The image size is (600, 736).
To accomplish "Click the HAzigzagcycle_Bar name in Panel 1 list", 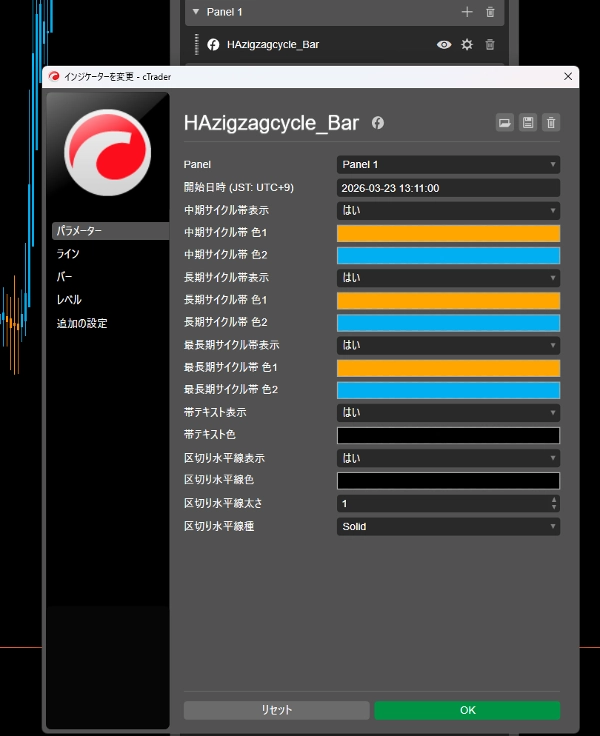I will (x=273, y=45).
